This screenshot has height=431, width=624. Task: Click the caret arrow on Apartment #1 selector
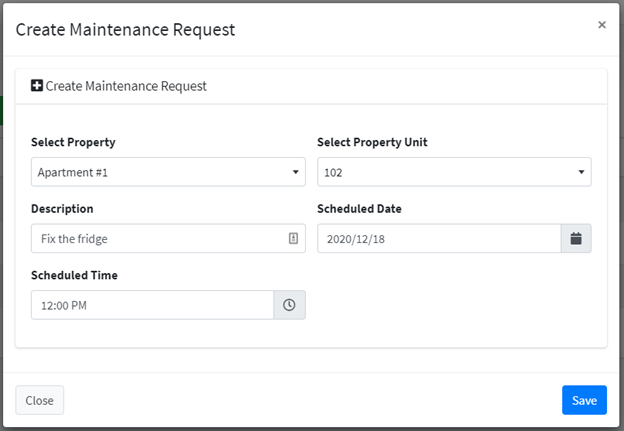296,172
